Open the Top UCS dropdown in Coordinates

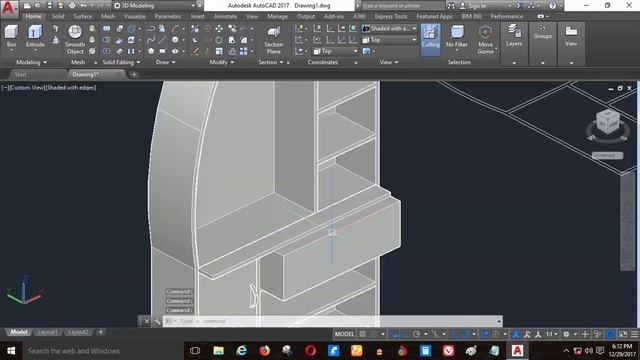[336, 51]
